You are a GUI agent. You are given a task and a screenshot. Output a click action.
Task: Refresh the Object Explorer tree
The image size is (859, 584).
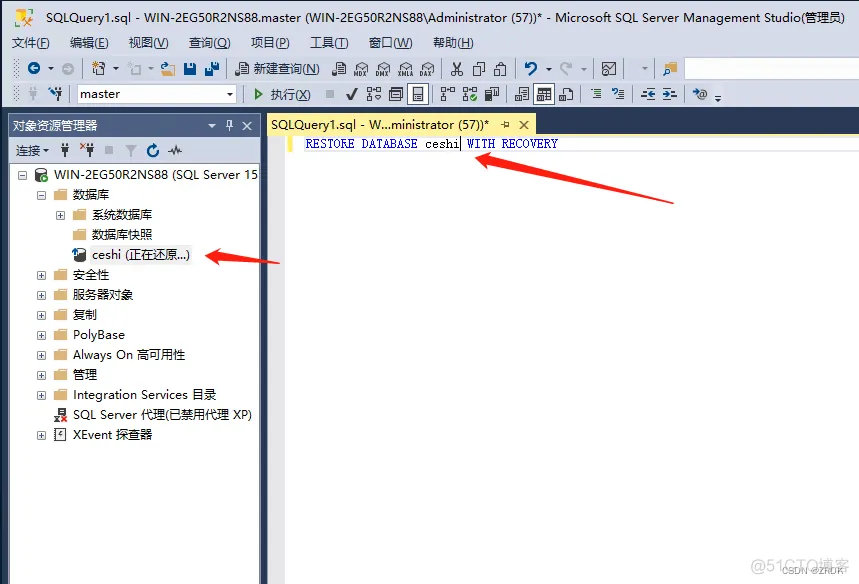(x=153, y=150)
